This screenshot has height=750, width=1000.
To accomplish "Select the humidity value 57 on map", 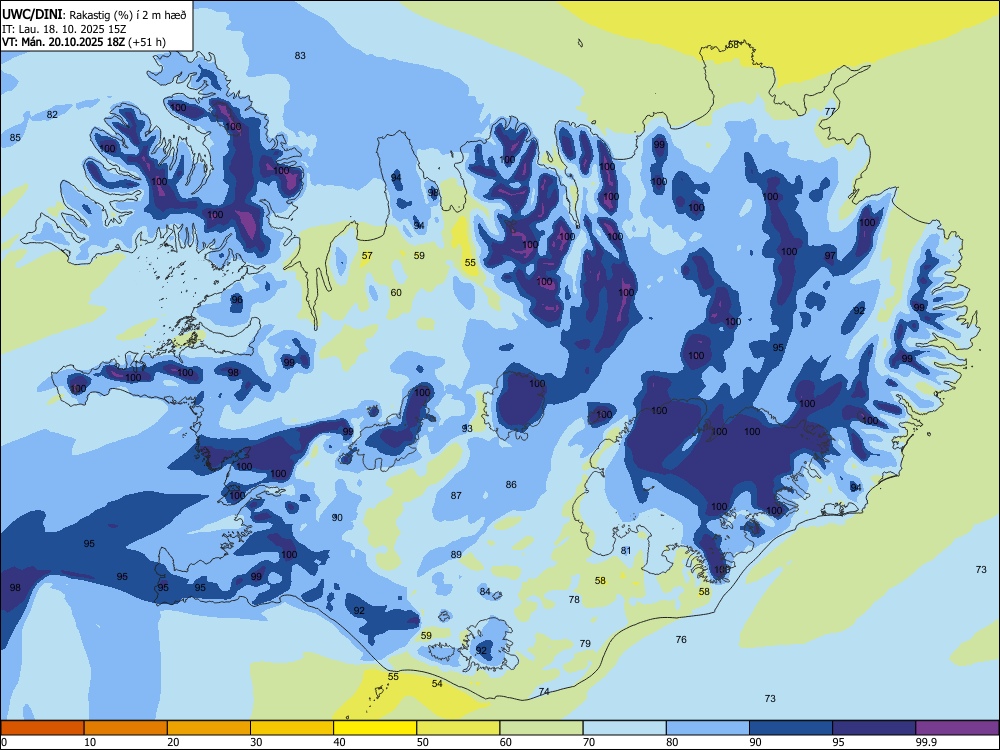I will (367, 256).
